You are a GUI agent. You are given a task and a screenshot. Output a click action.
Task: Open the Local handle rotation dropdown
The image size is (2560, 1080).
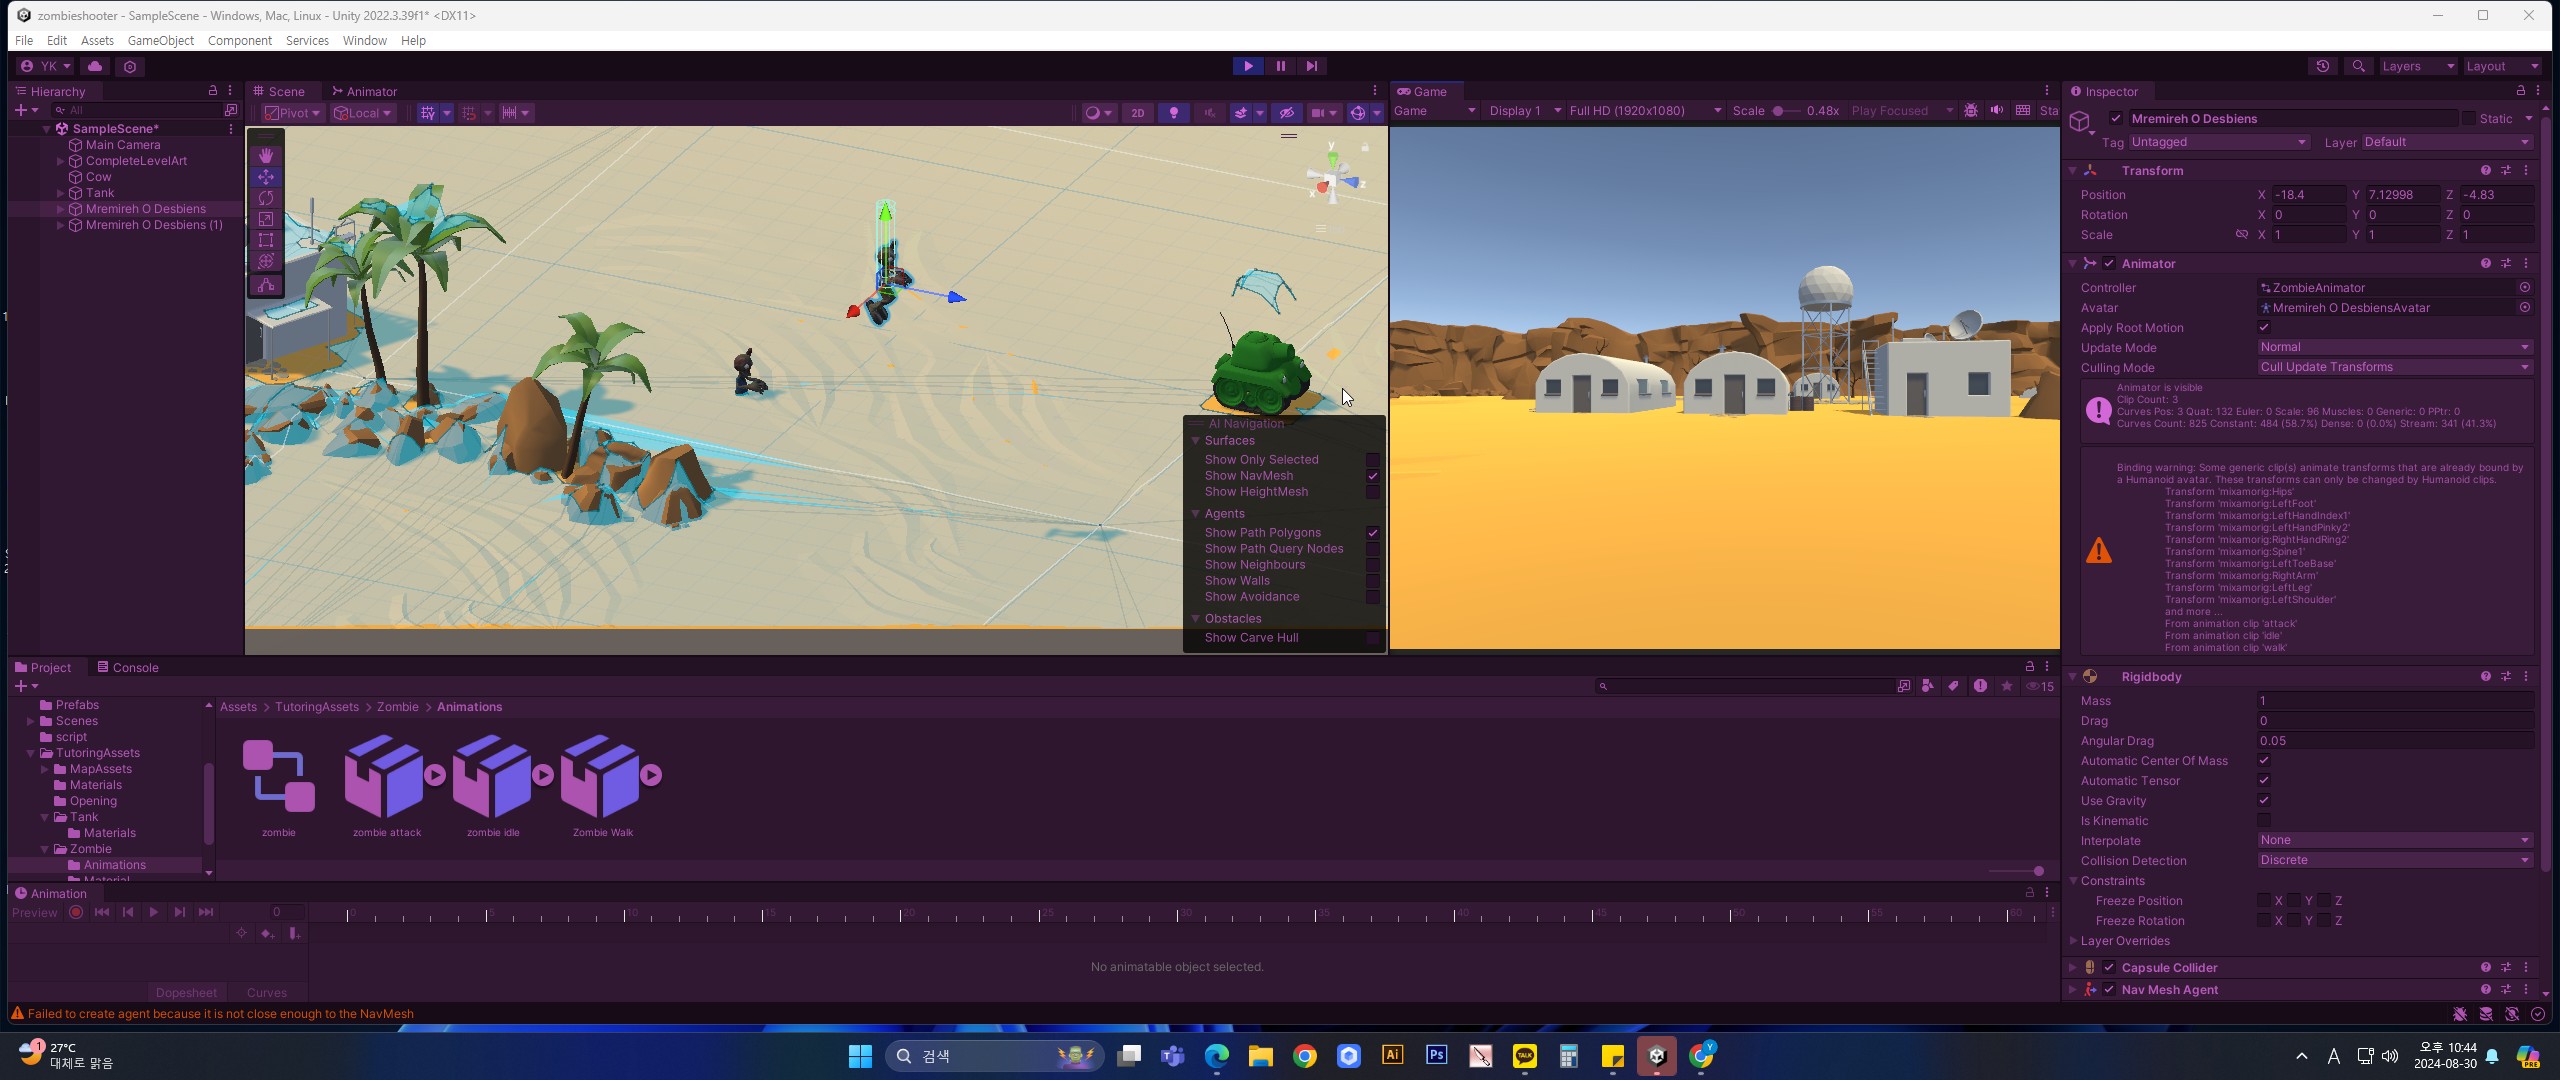pyautogui.click(x=363, y=113)
